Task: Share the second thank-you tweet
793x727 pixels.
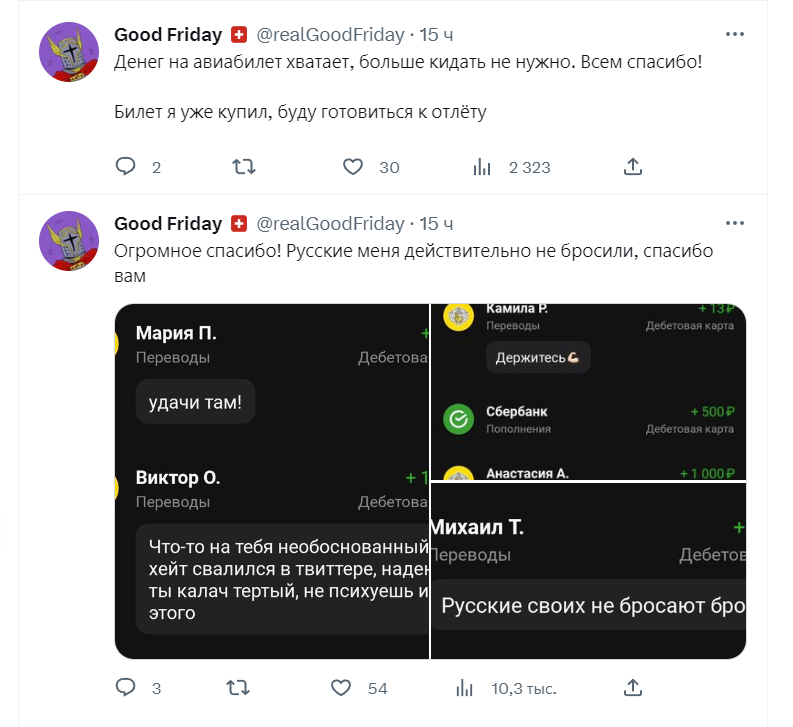Action: pyautogui.click(x=632, y=688)
